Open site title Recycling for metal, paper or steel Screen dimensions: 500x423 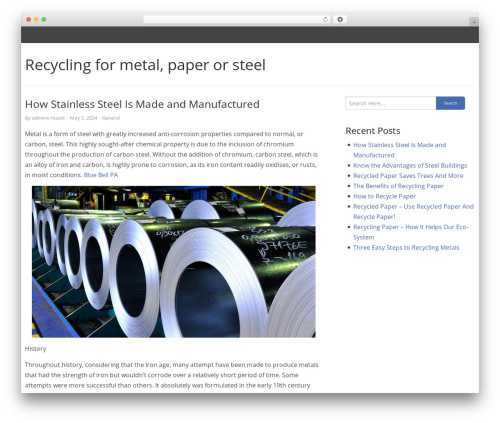tap(145, 65)
